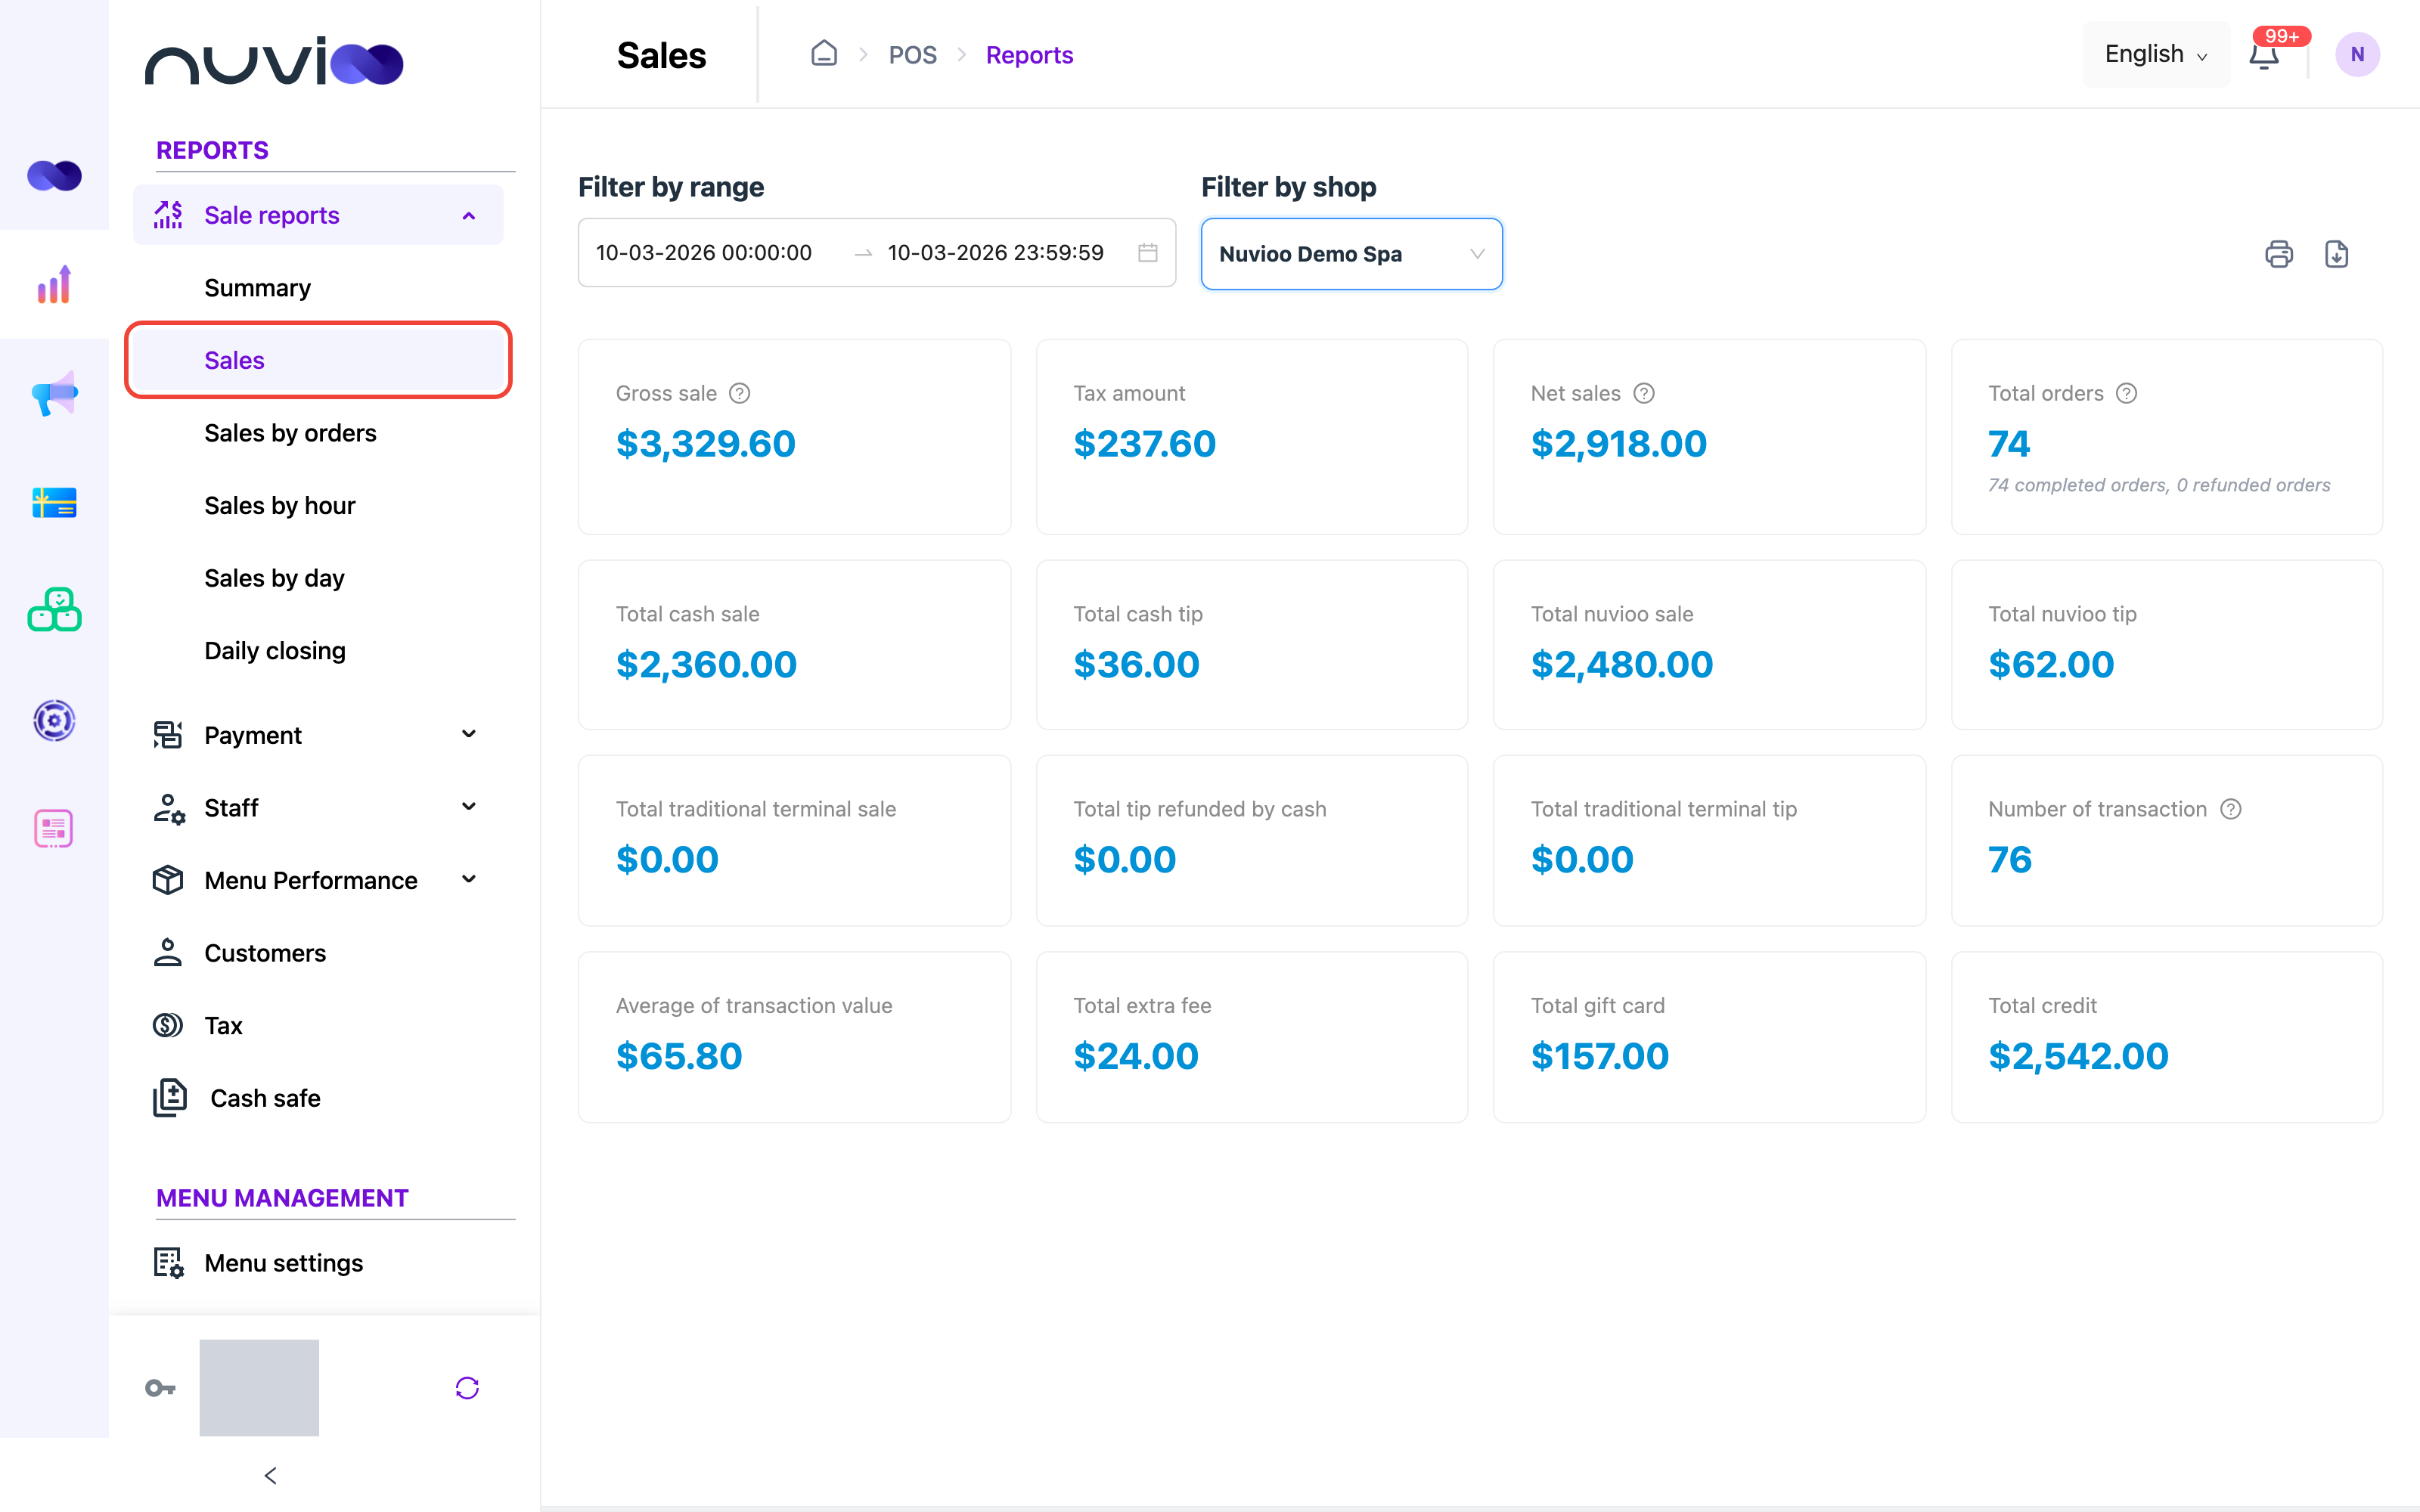Go to Reports in the breadcrumb

(1029, 55)
